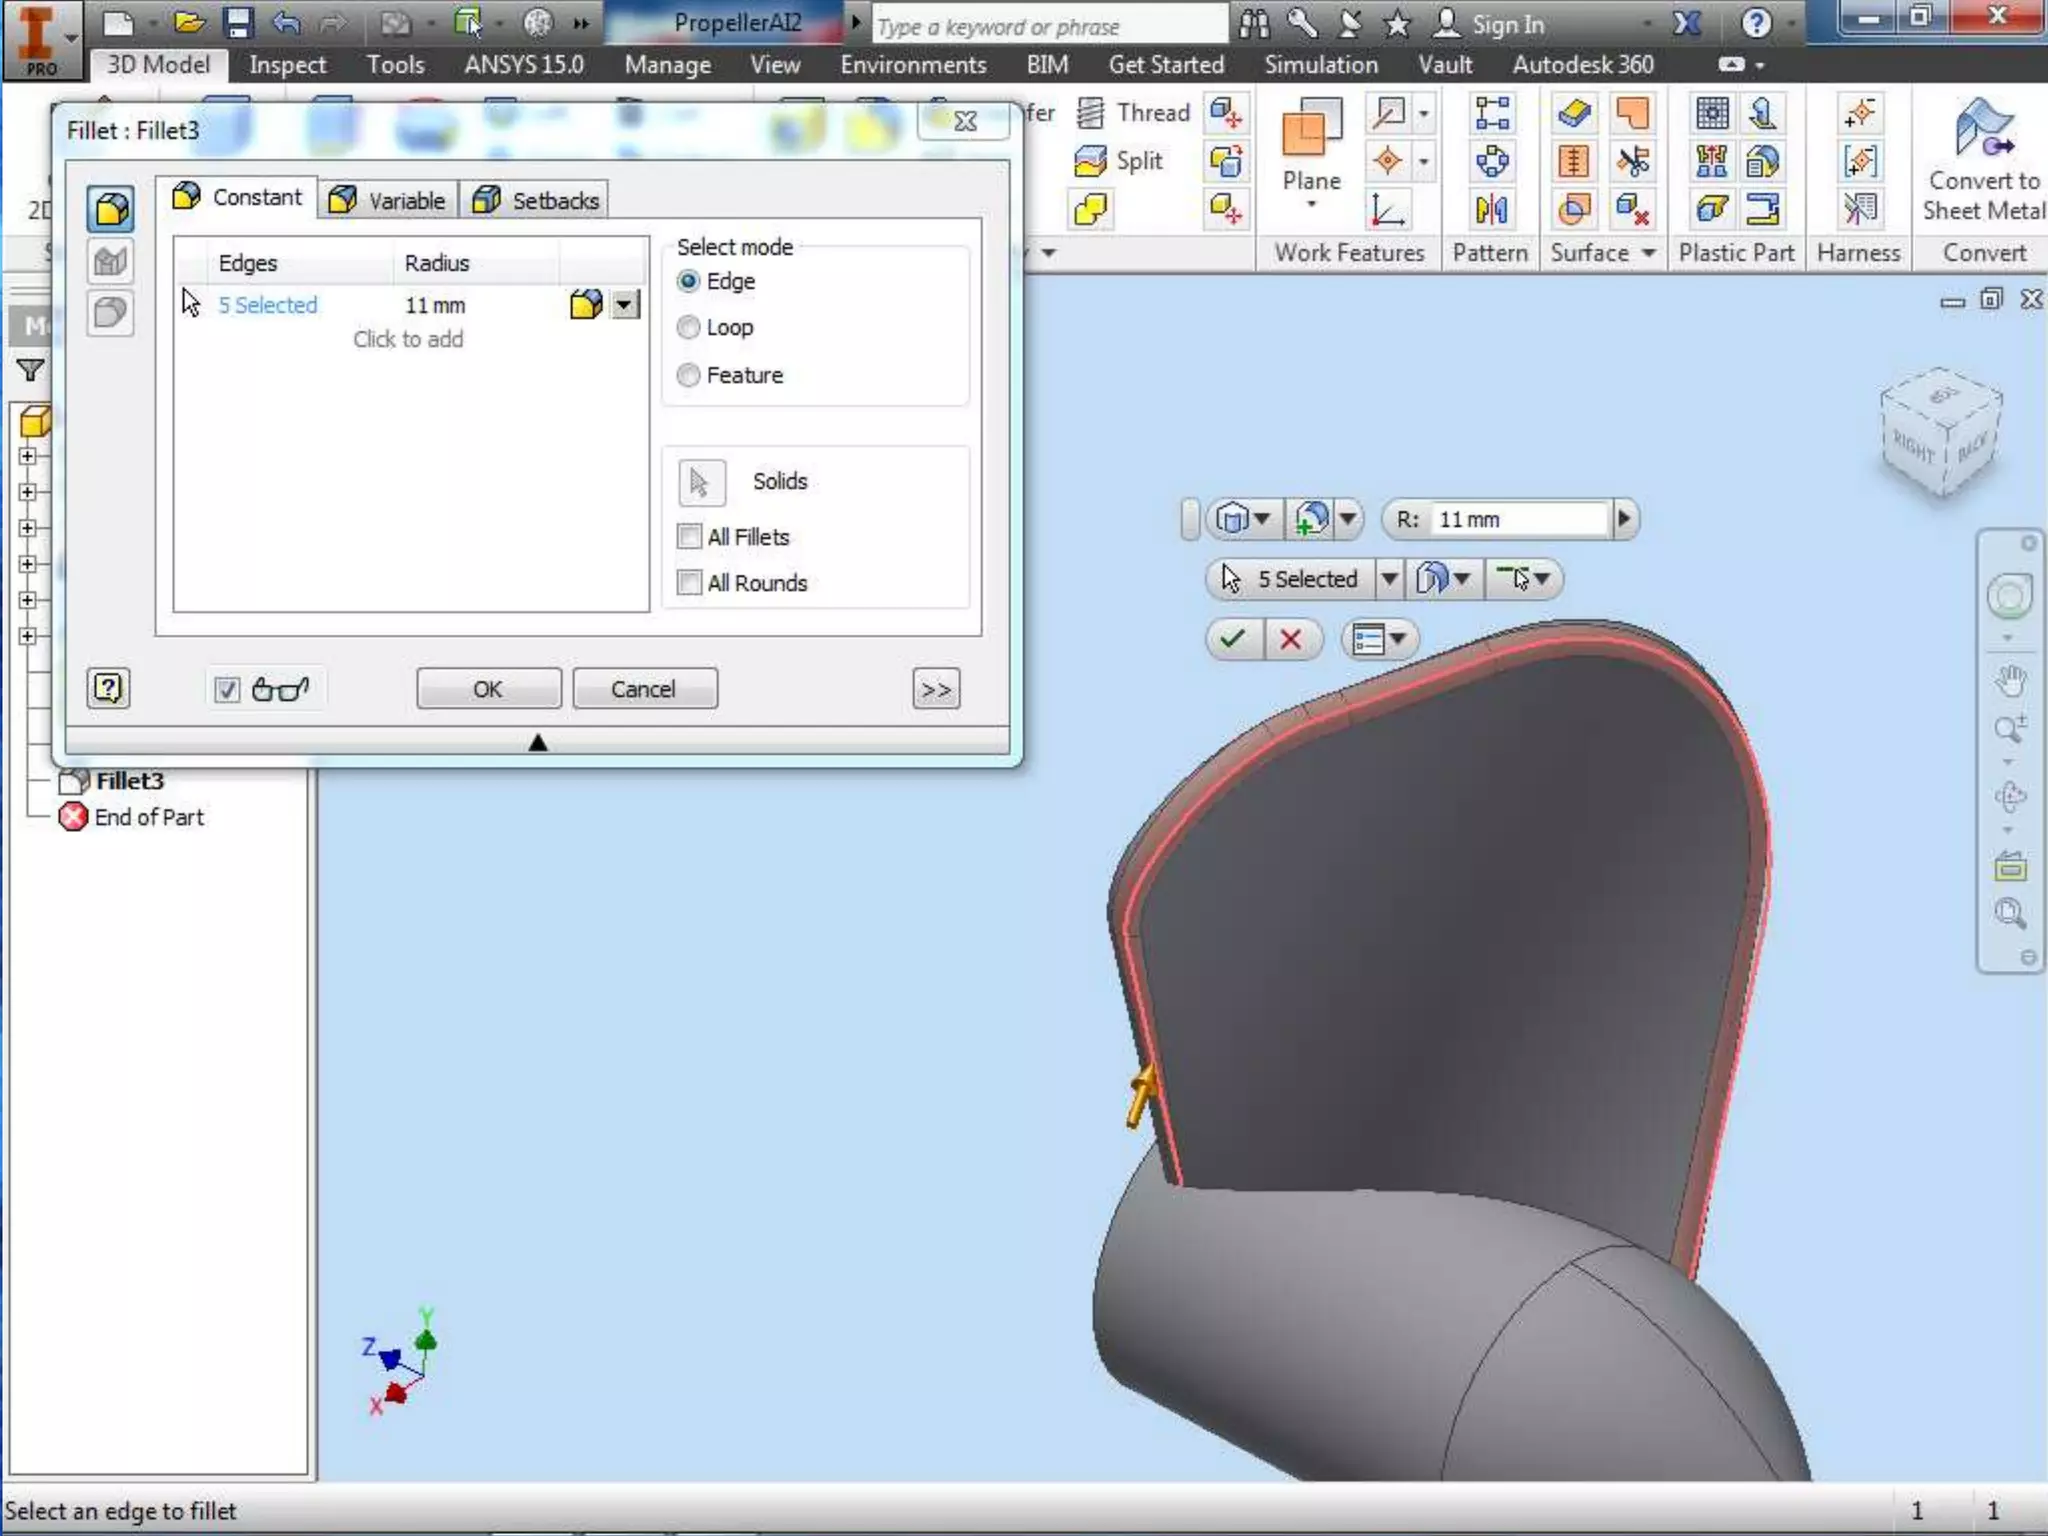The width and height of the screenshot is (2048, 1536).
Task: Select the Loop radio button
Action: (688, 327)
